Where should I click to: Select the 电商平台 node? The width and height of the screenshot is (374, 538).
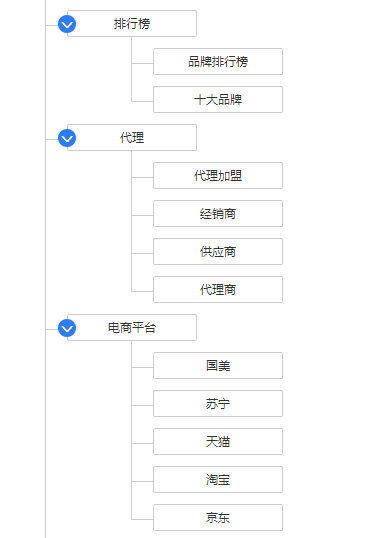(132, 328)
